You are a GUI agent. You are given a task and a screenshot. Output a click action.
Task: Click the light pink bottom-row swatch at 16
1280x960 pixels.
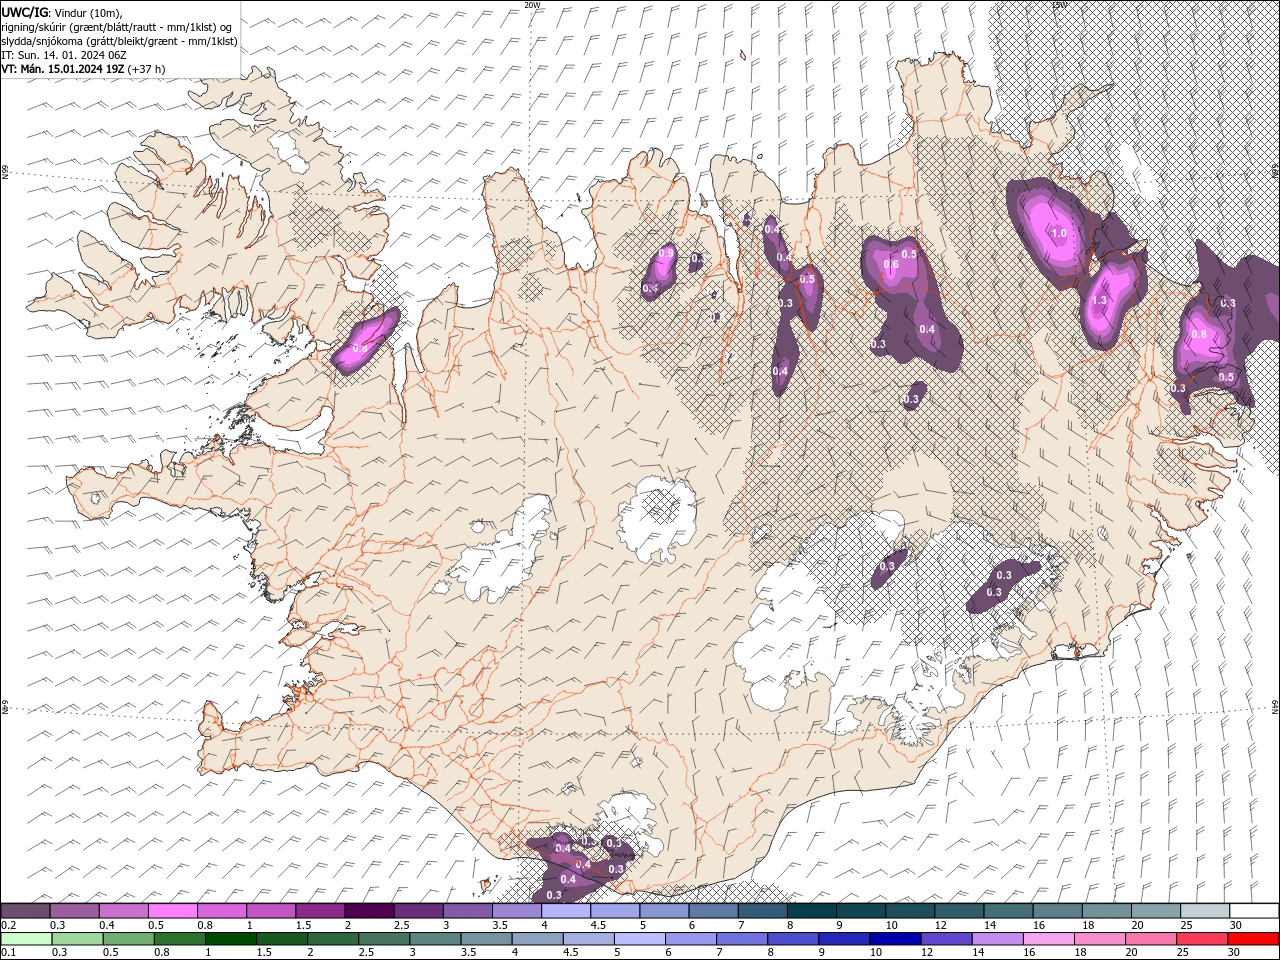1048,939
